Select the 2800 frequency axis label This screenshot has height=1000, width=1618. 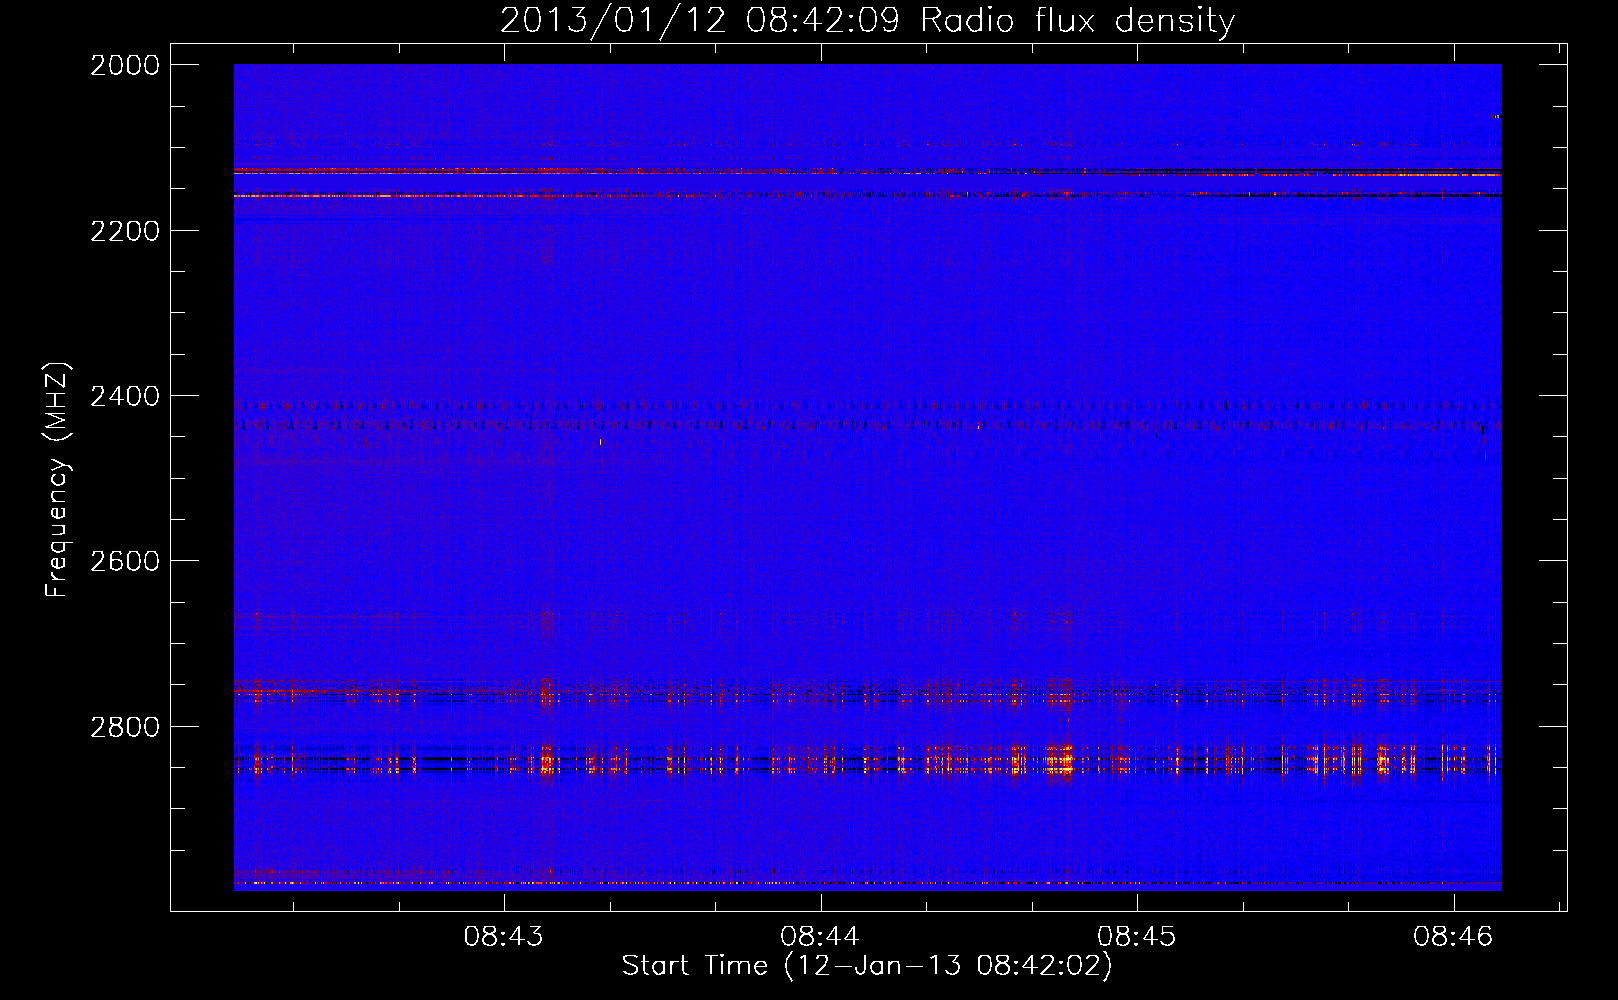tap(125, 727)
